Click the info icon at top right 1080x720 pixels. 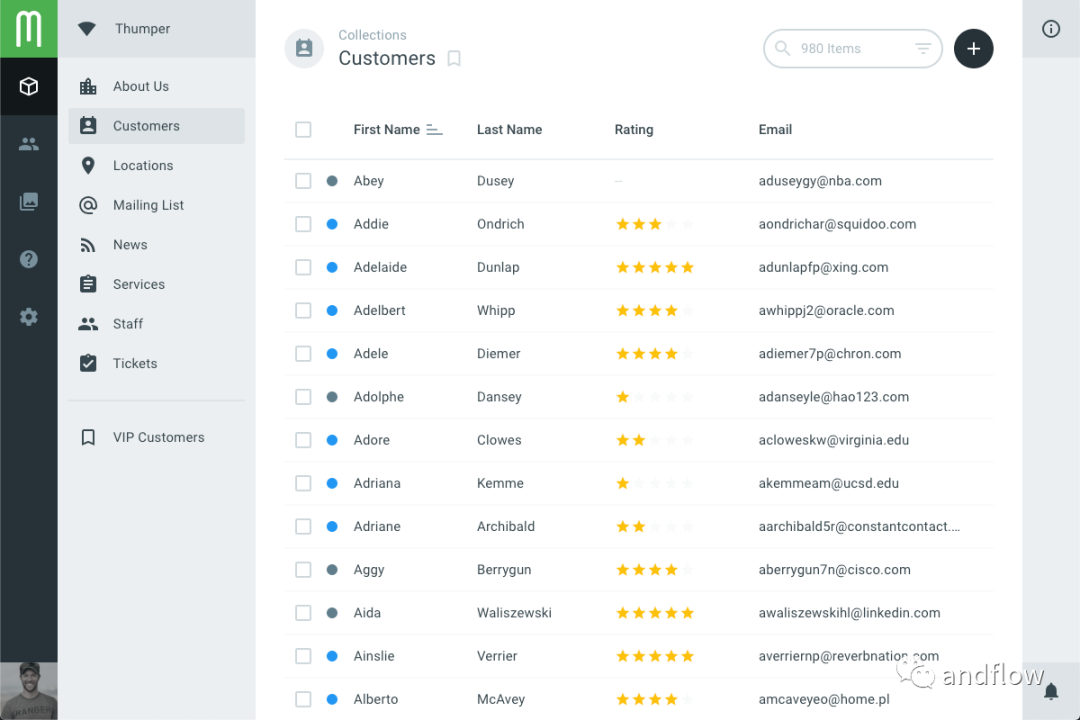point(1051,29)
